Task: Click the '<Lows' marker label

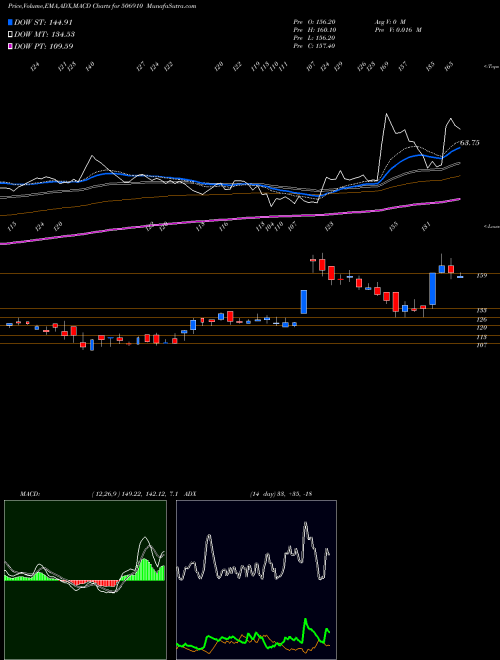Action: tap(491, 226)
